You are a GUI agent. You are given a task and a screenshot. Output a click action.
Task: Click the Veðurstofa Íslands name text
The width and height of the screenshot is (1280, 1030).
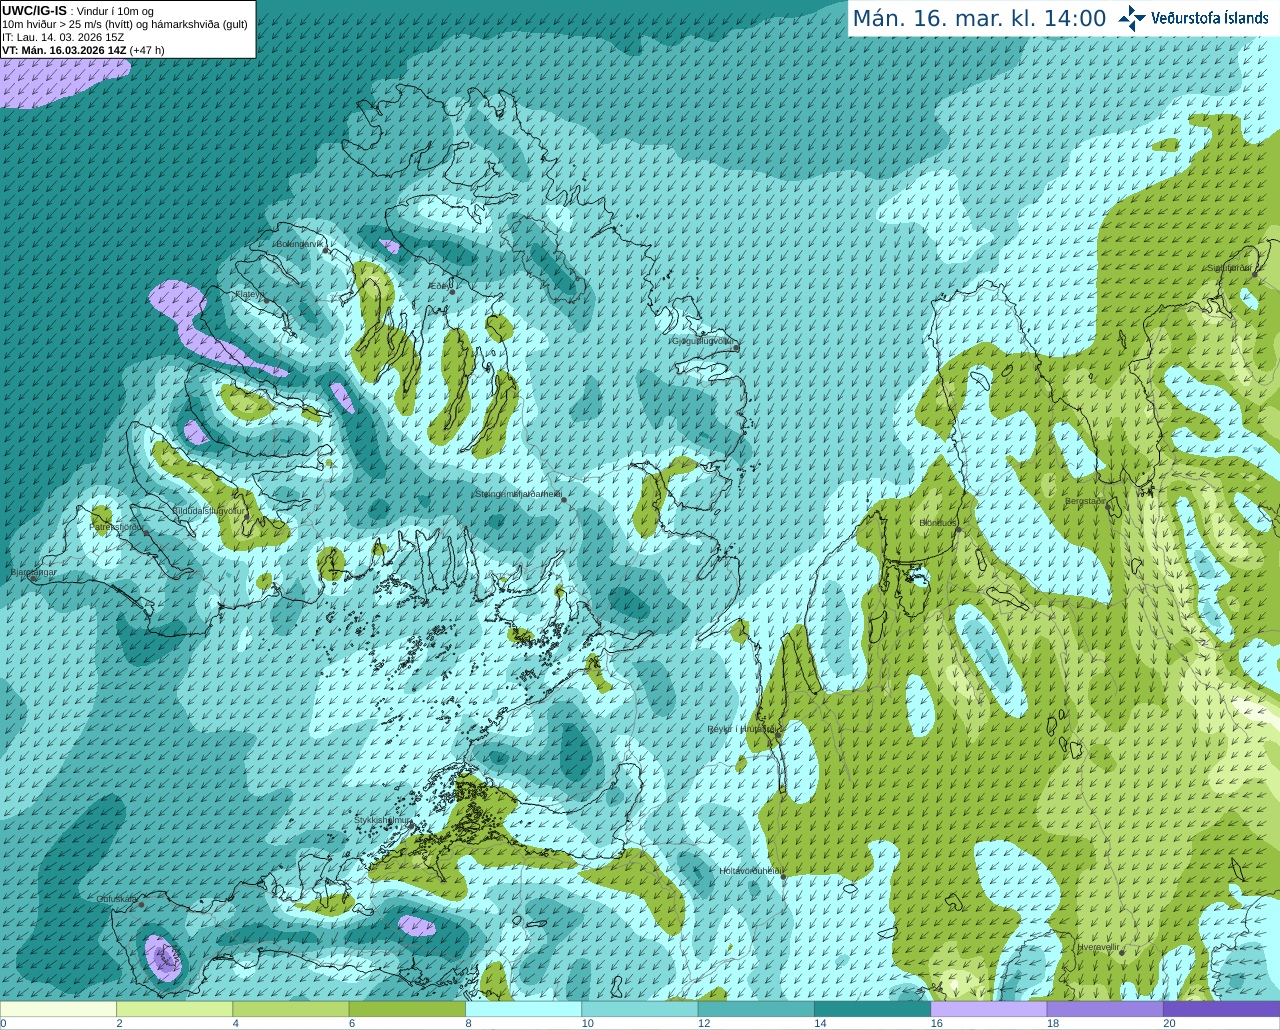tap(1210, 18)
